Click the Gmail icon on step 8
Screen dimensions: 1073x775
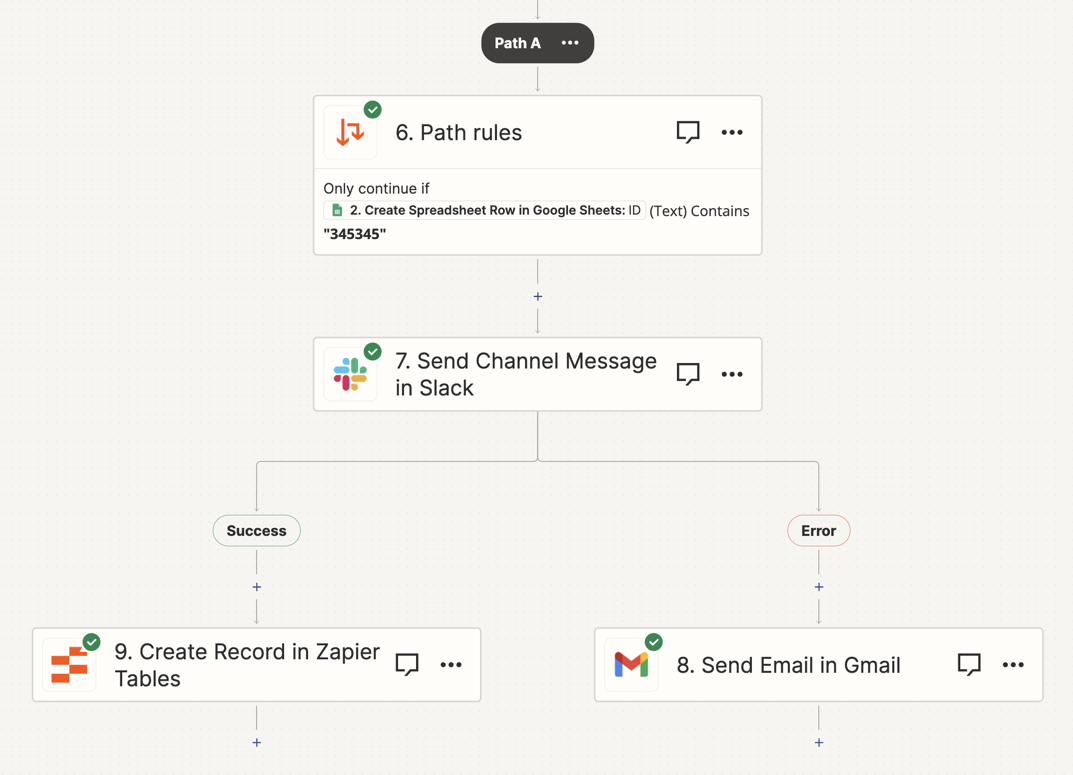[x=631, y=664]
